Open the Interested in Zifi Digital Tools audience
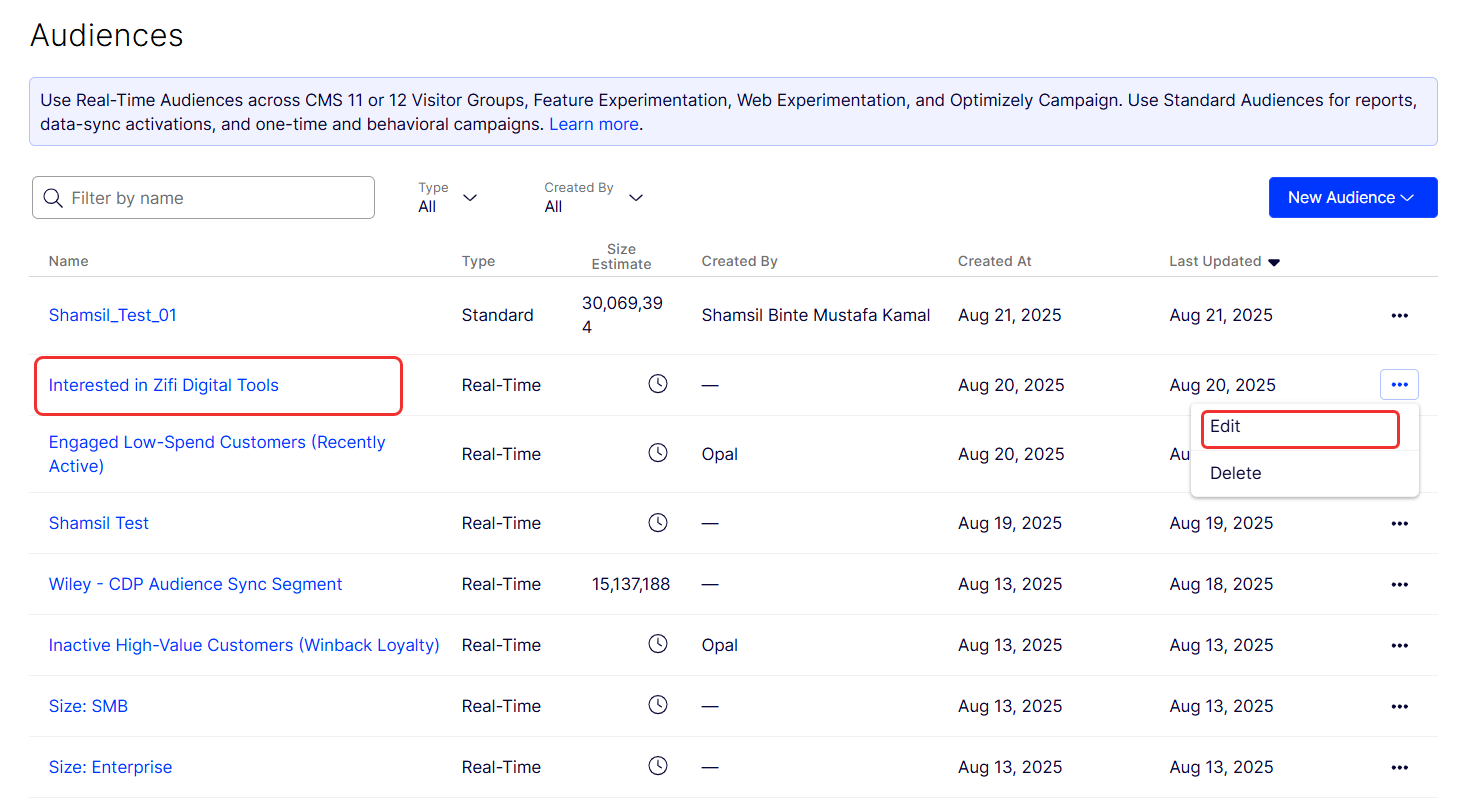 (164, 385)
